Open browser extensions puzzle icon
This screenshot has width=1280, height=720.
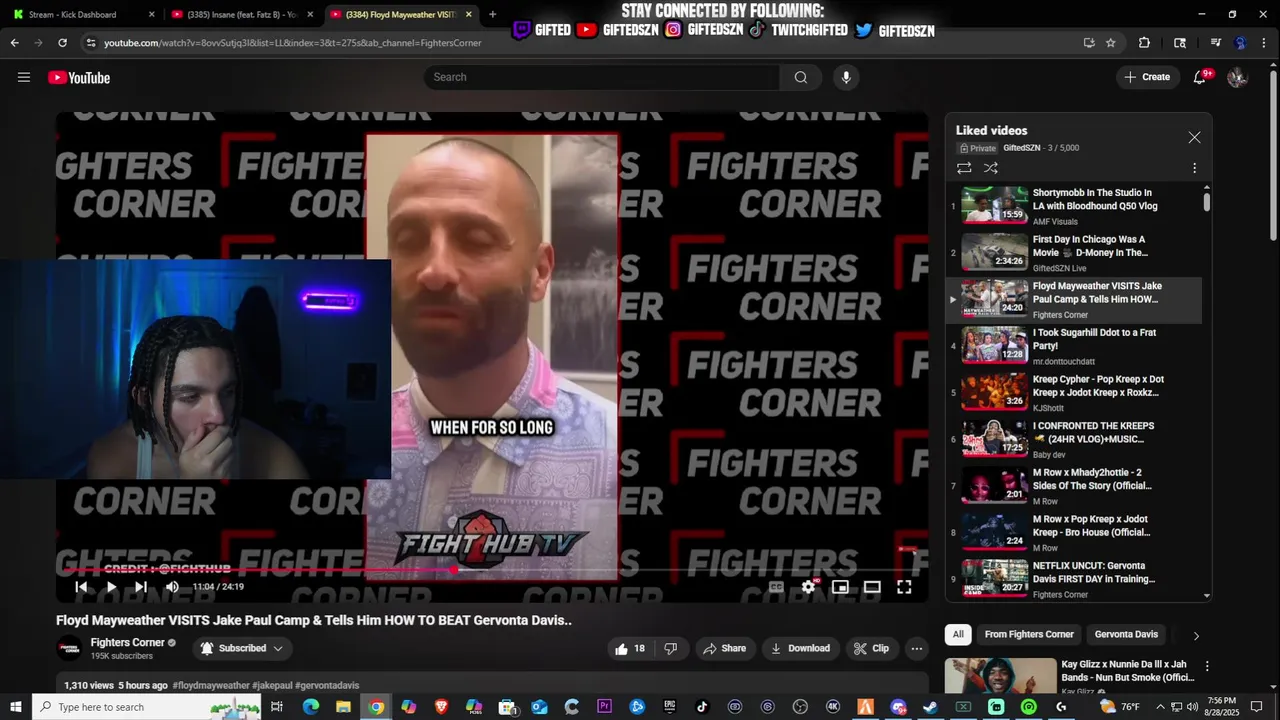1144,43
